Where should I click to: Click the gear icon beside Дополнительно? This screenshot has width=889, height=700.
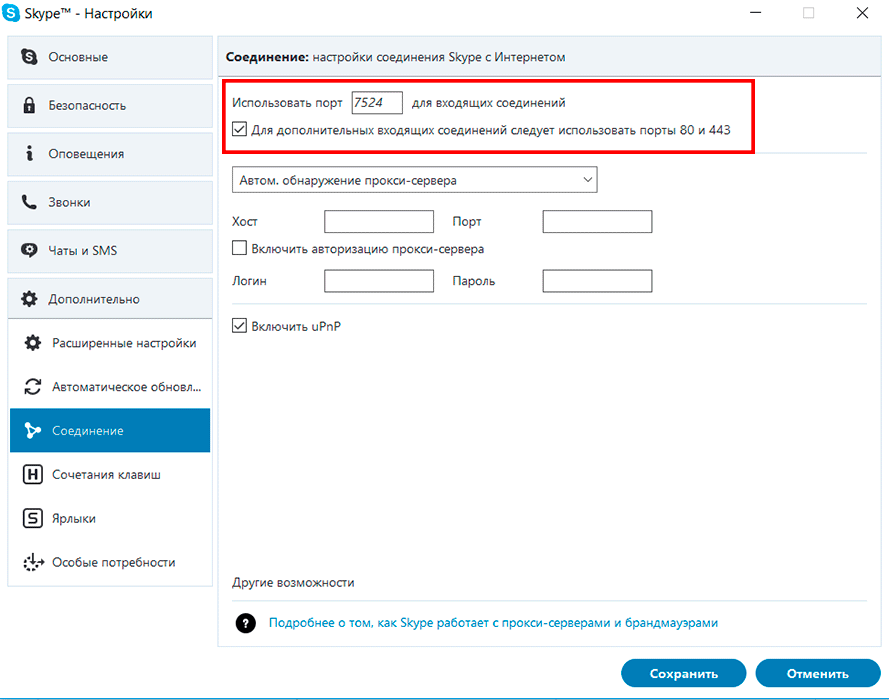[x=29, y=299]
